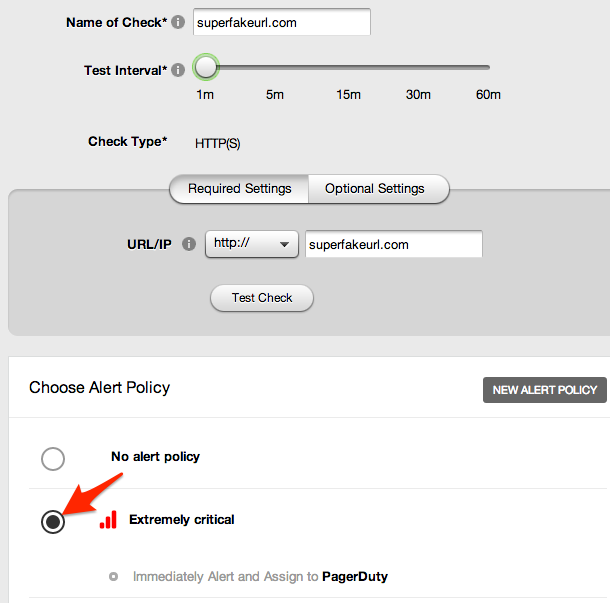The image size is (610, 603).
Task: Click info icon beside Name of Check
Action: [x=178, y=22]
